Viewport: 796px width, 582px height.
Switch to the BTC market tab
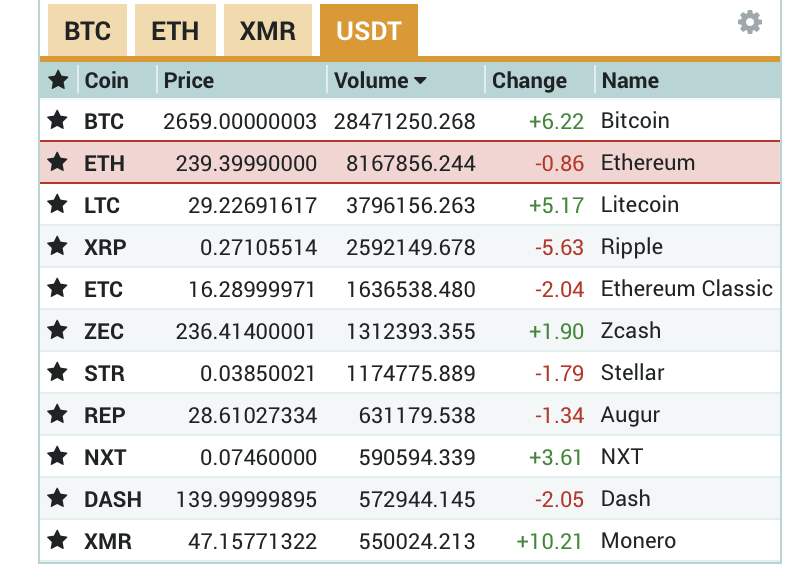click(87, 31)
